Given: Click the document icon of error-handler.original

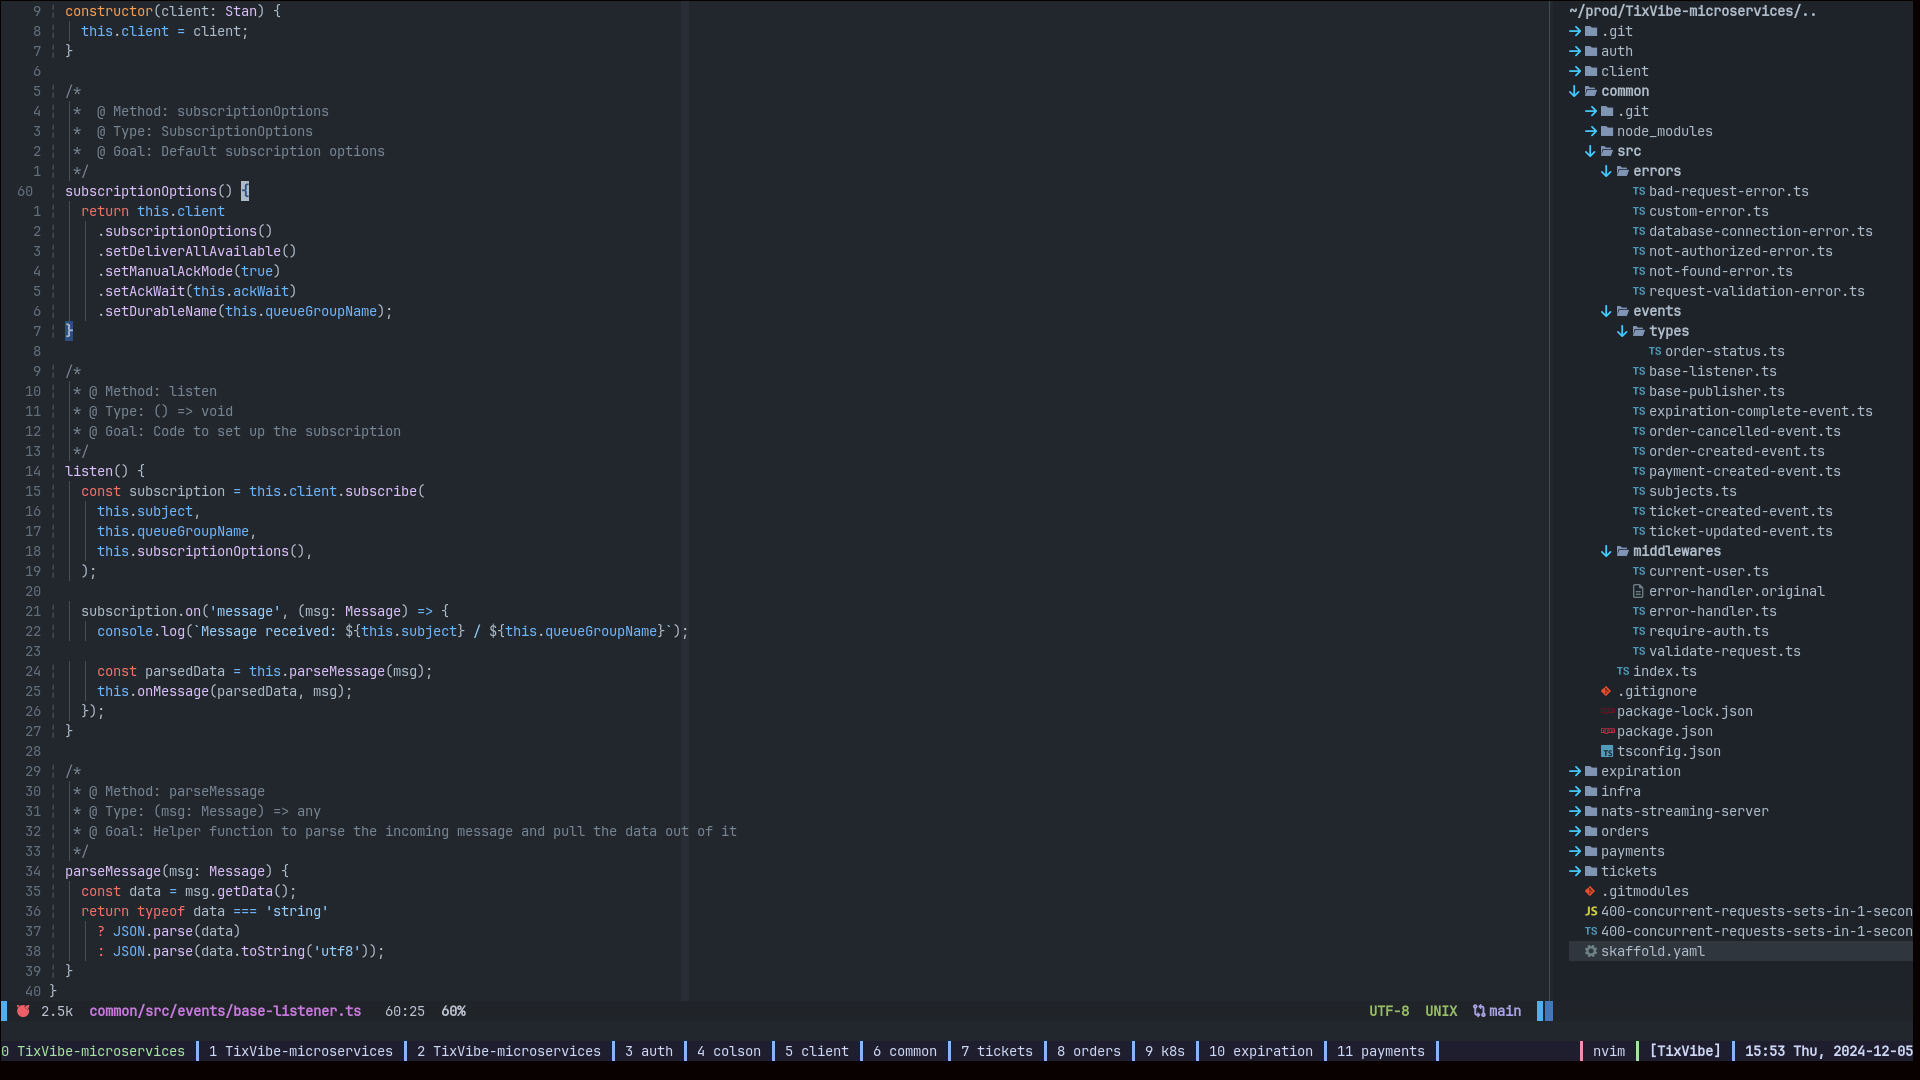Looking at the screenshot, I should pyautogui.click(x=1638, y=591).
